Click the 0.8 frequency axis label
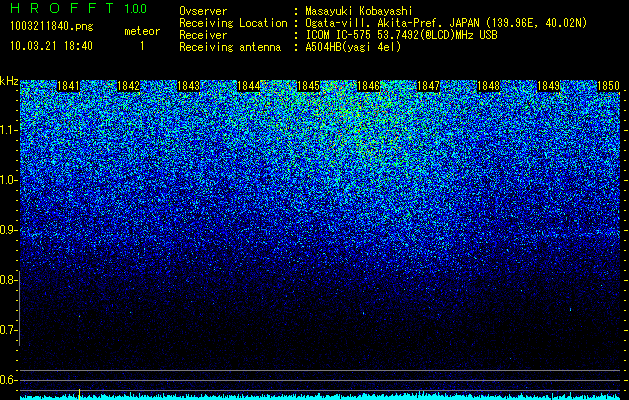 tap(9, 280)
